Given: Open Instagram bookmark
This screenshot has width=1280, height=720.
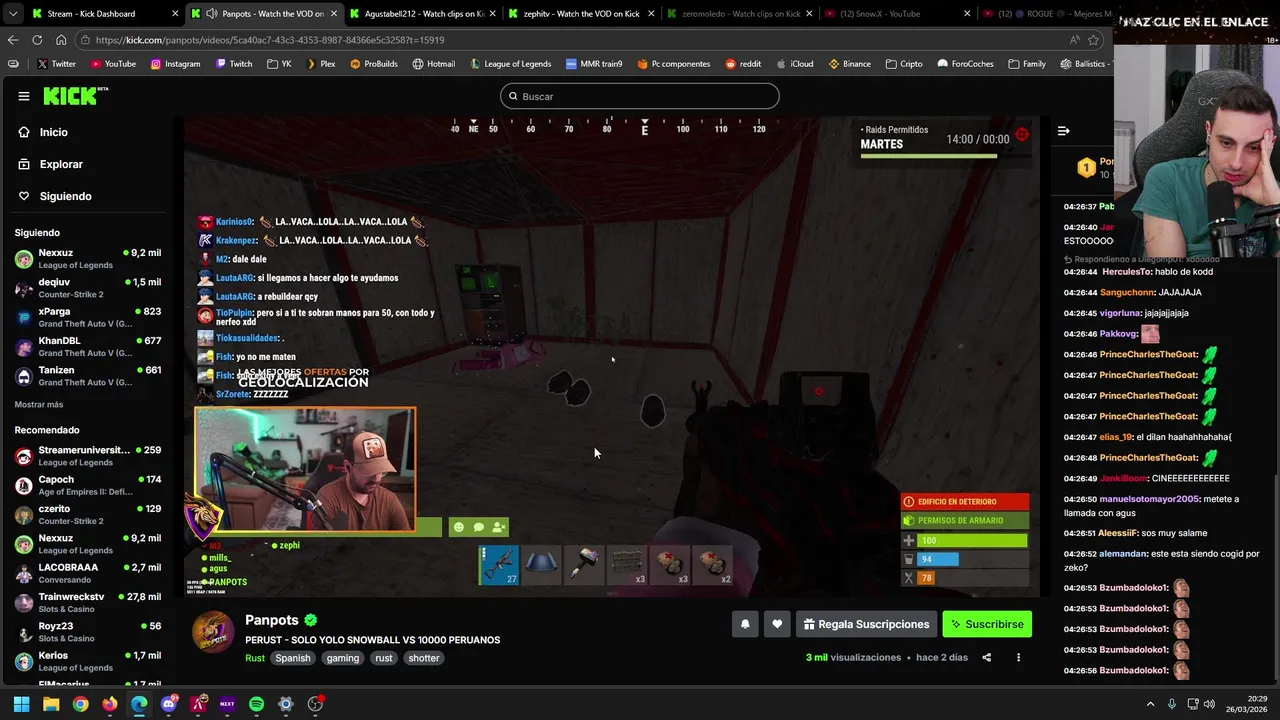Looking at the screenshot, I should [x=175, y=64].
